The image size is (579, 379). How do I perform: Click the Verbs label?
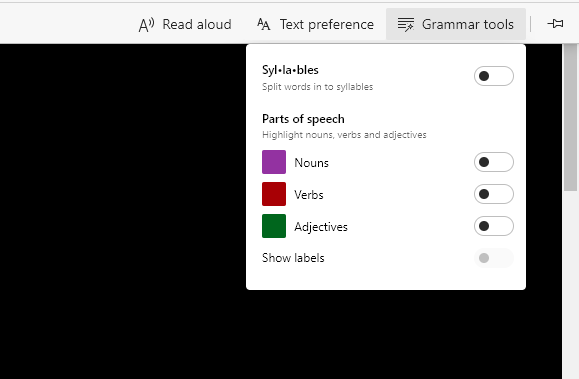(x=309, y=195)
